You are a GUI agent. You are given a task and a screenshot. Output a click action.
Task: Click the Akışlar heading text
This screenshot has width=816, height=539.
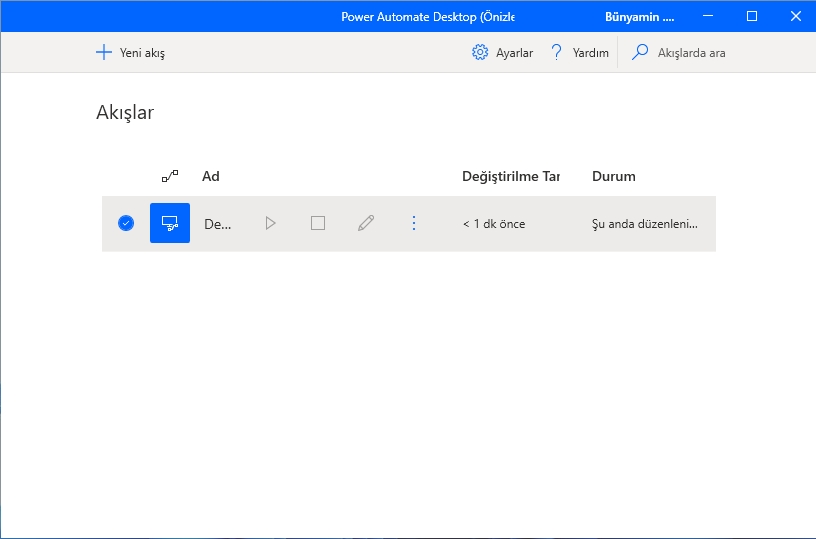point(125,112)
